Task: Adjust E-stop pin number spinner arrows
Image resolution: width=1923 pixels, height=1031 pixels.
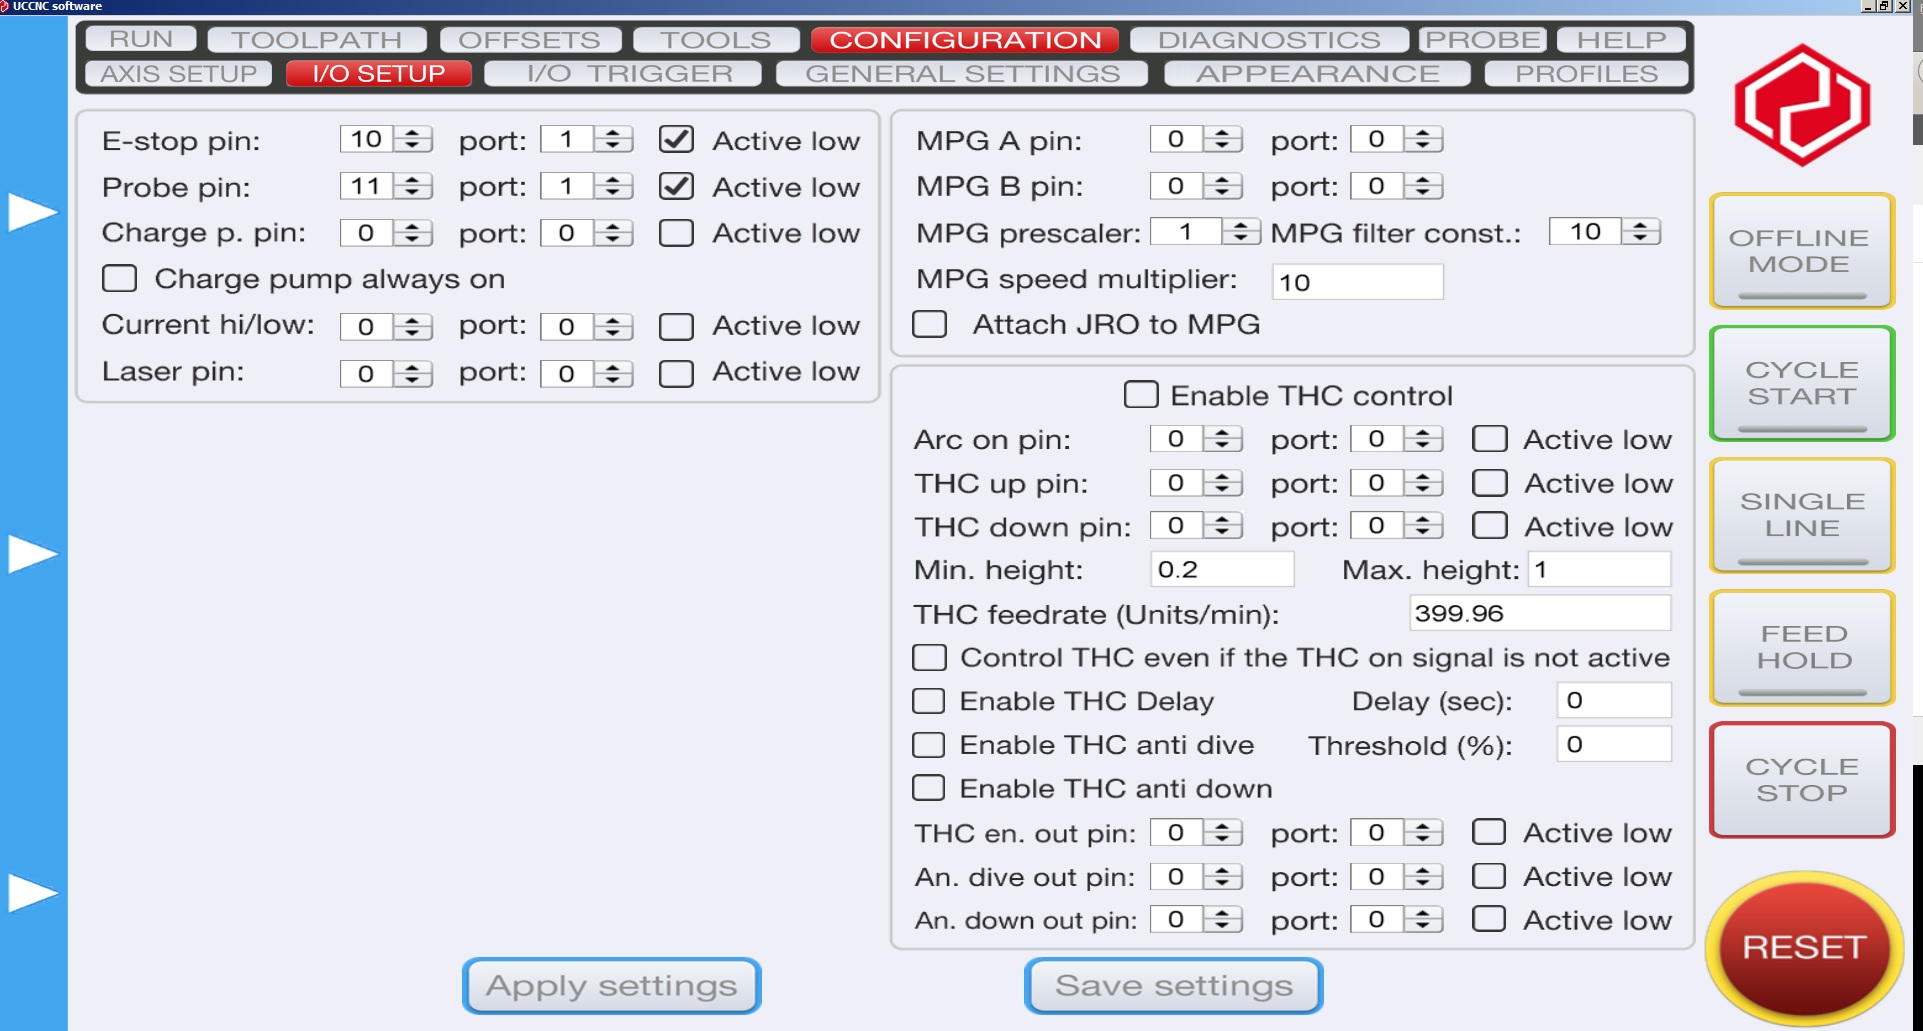Action: (x=412, y=140)
